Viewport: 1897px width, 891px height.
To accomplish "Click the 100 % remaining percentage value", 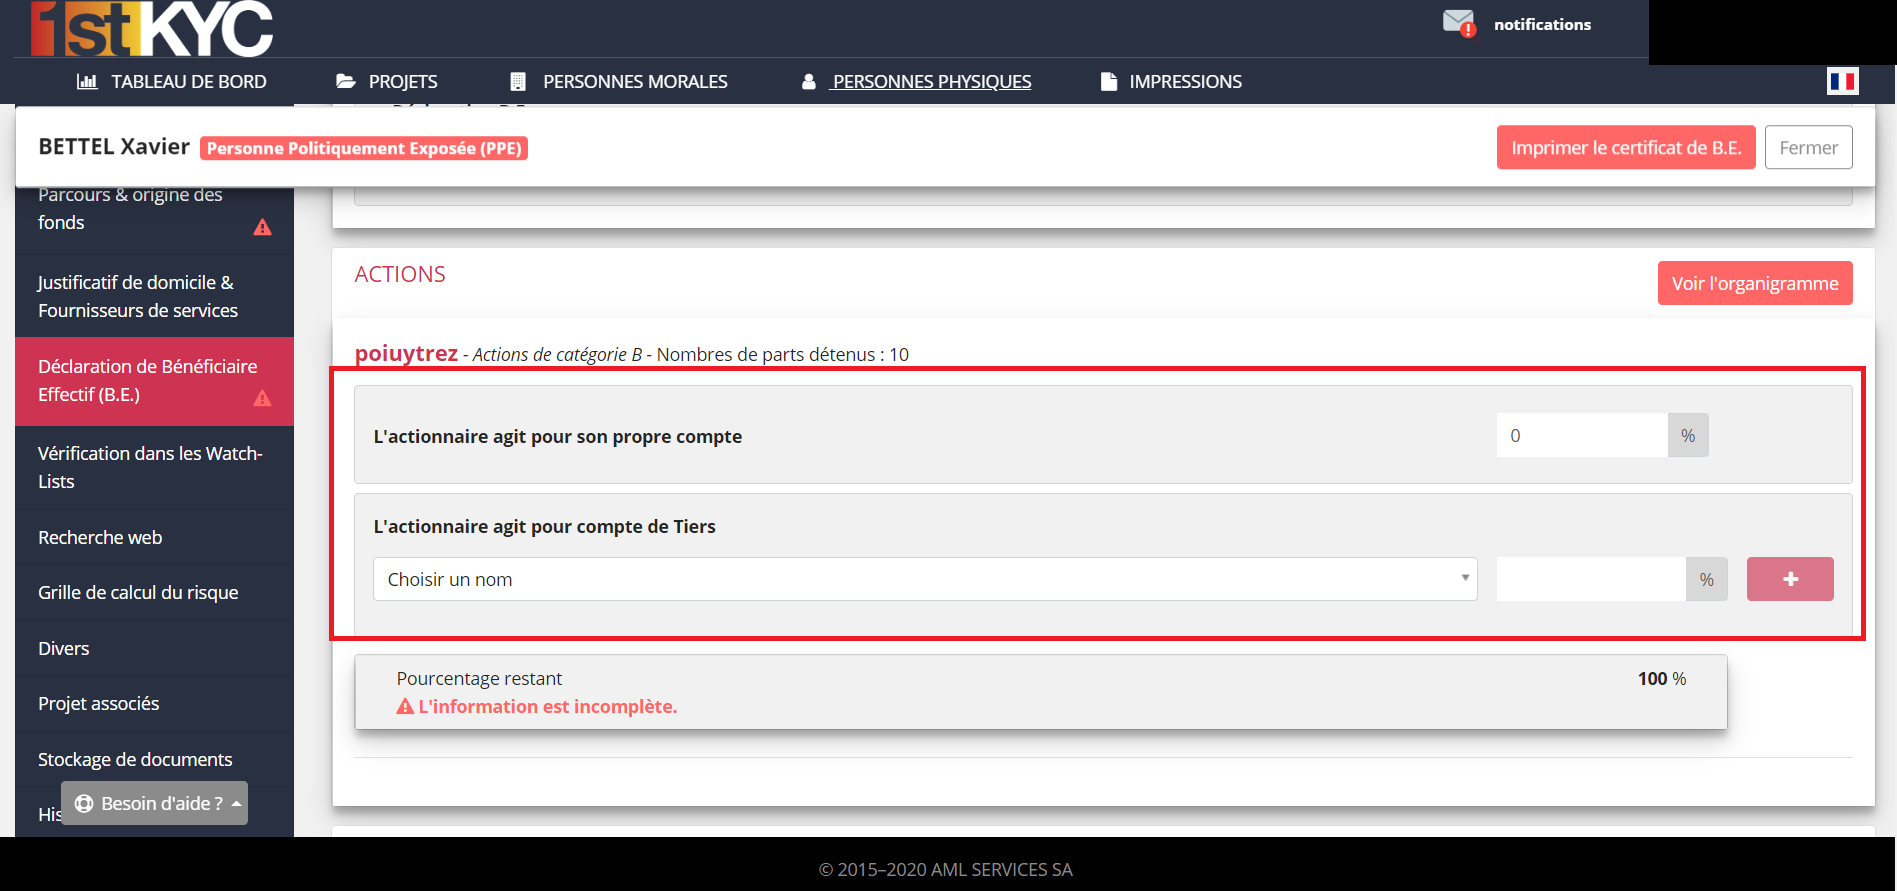I will pos(1662,678).
